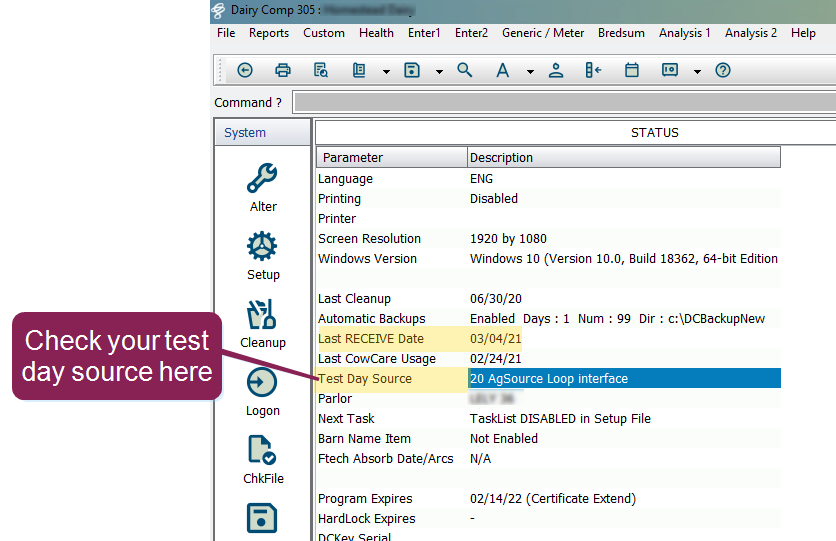Select the System panel tab
The width and height of the screenshot is (836, 541).
262,133
